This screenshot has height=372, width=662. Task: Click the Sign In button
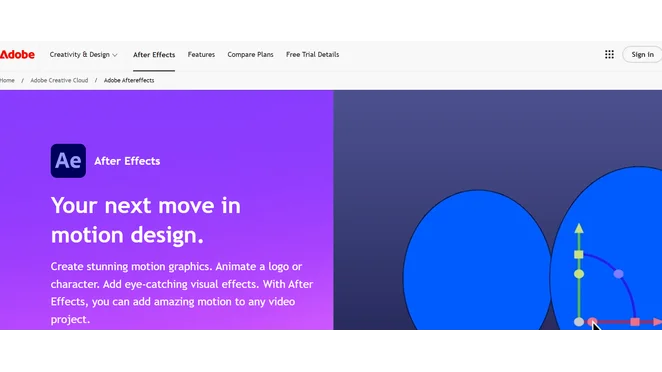642,54
